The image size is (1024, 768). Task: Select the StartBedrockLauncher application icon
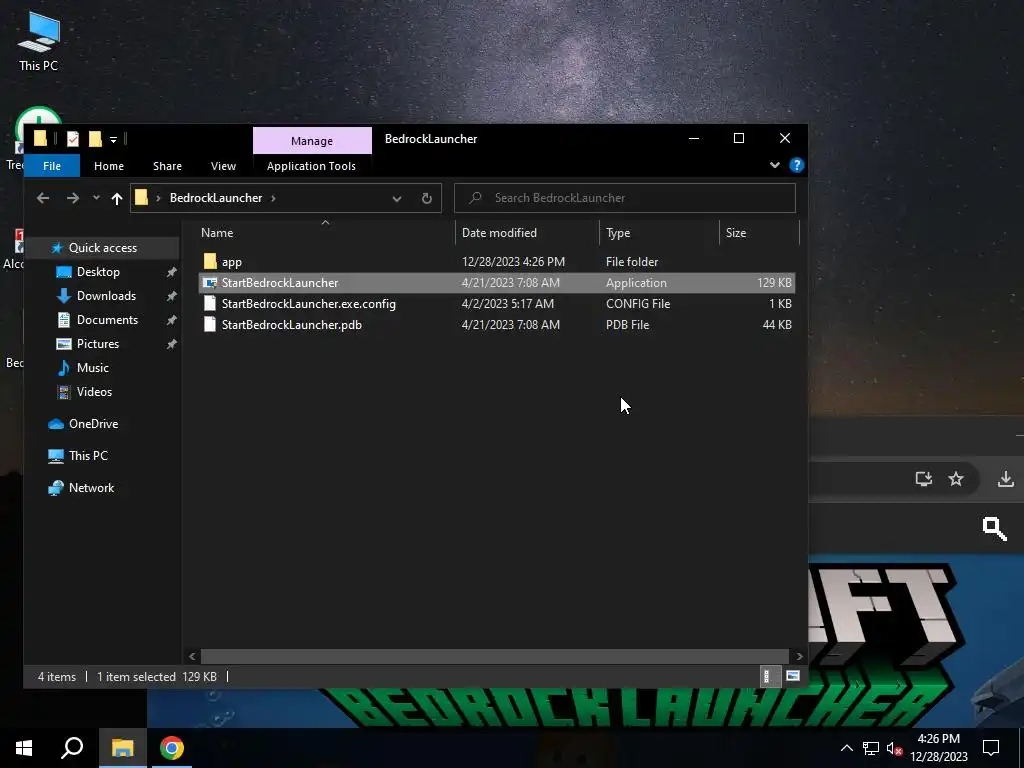point(210,283)
